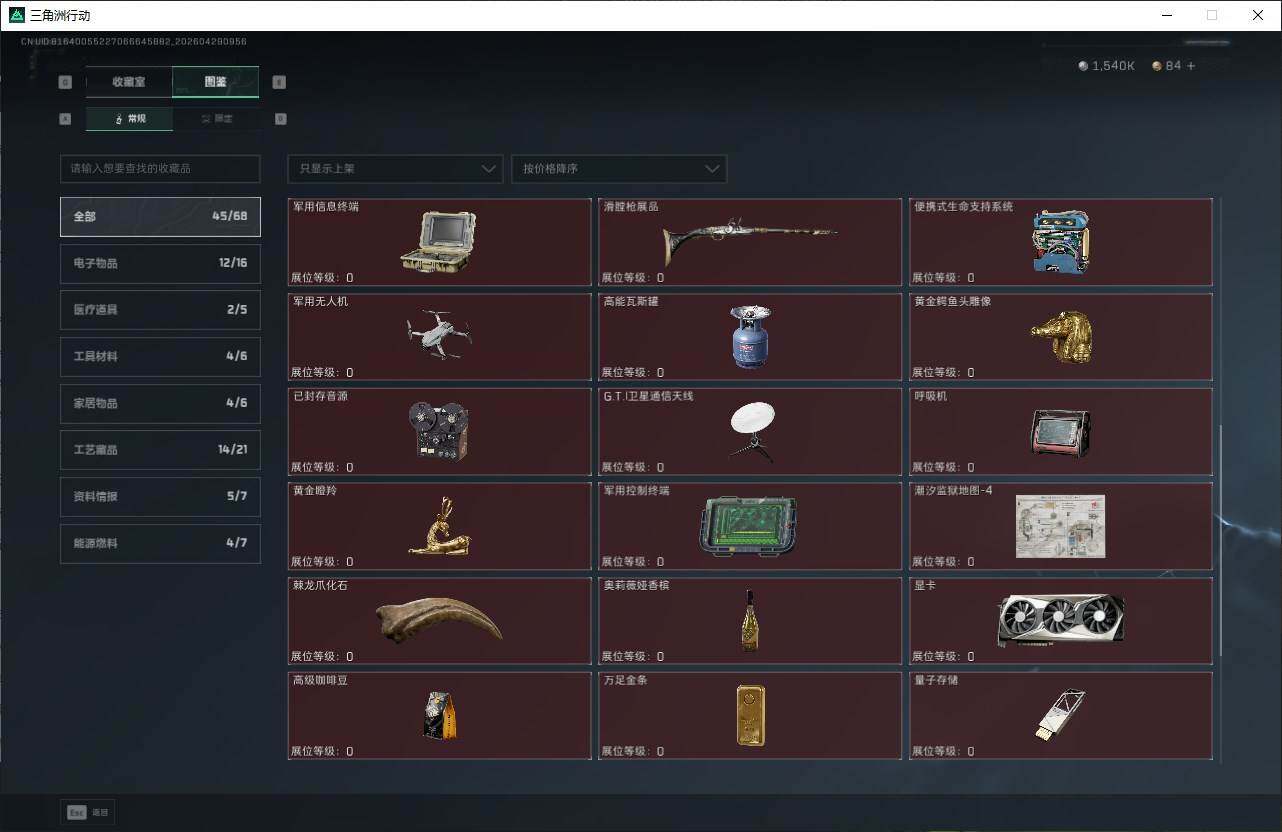The image size is (1282, 832).
Task: View the 棘龙爪化石 claw fossil thumbnail
Action: pyautogui.click(x=439, y=618)
